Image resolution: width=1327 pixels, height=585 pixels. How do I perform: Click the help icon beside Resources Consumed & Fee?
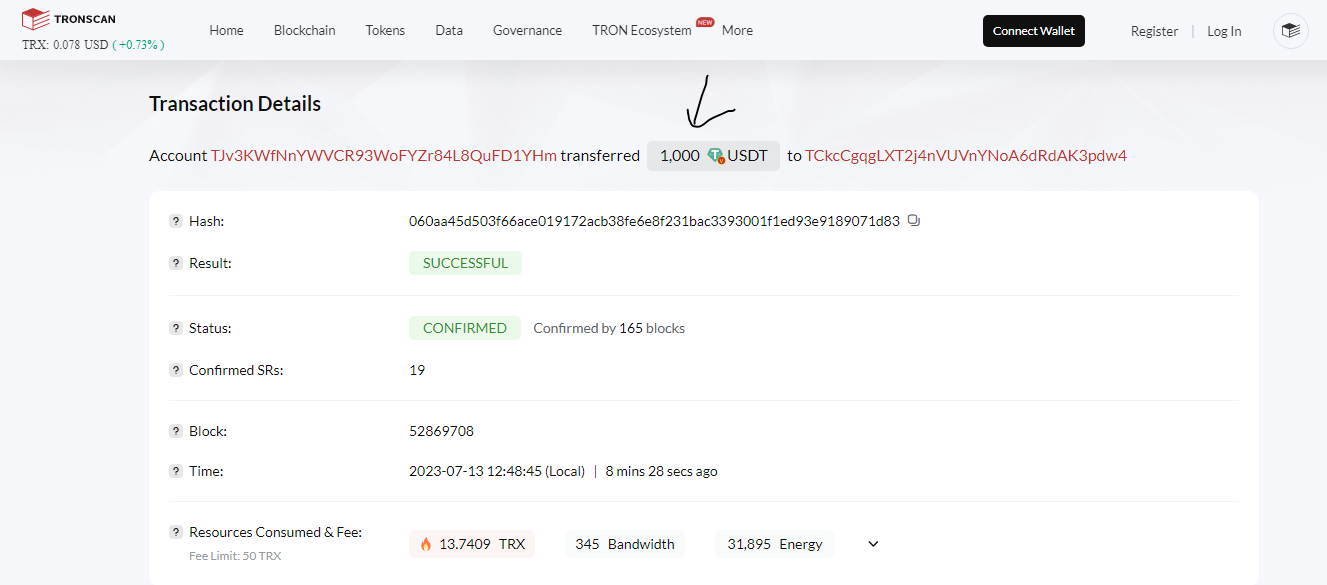pyautogui.click(x=176, y=532)
